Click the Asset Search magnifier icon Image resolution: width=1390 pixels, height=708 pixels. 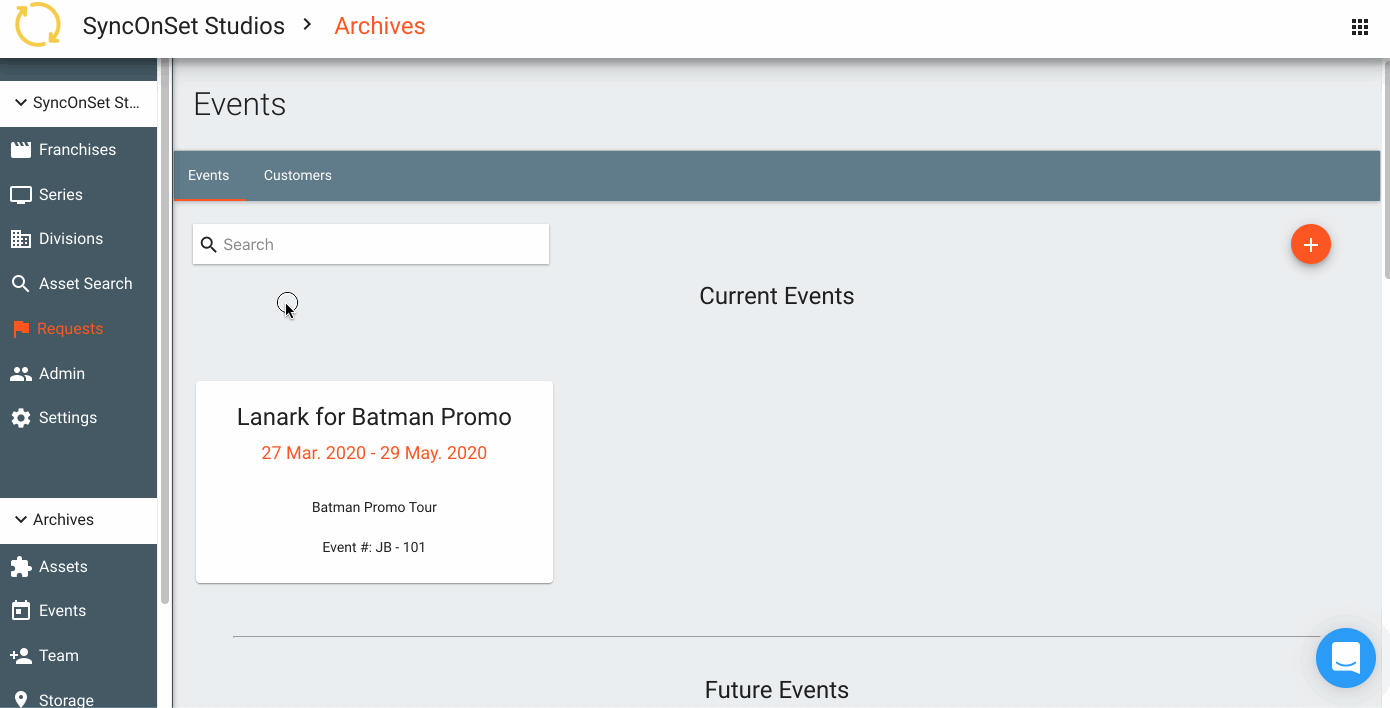20,284
